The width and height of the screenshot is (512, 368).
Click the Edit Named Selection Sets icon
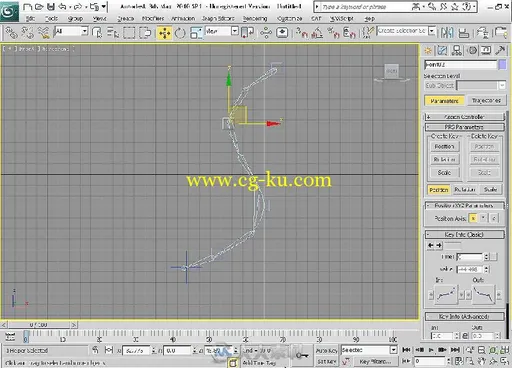(x=368, y=33)
